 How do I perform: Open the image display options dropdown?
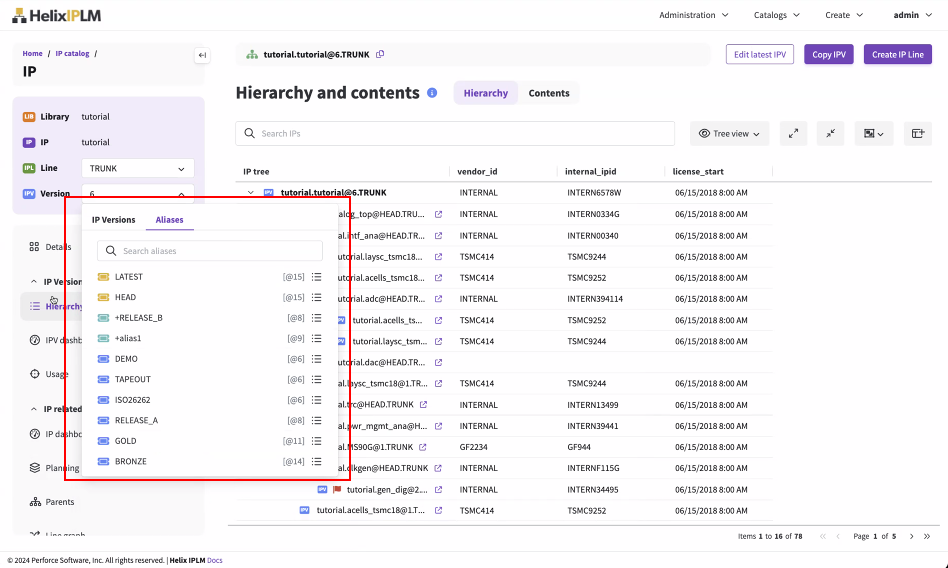[873, 133]
